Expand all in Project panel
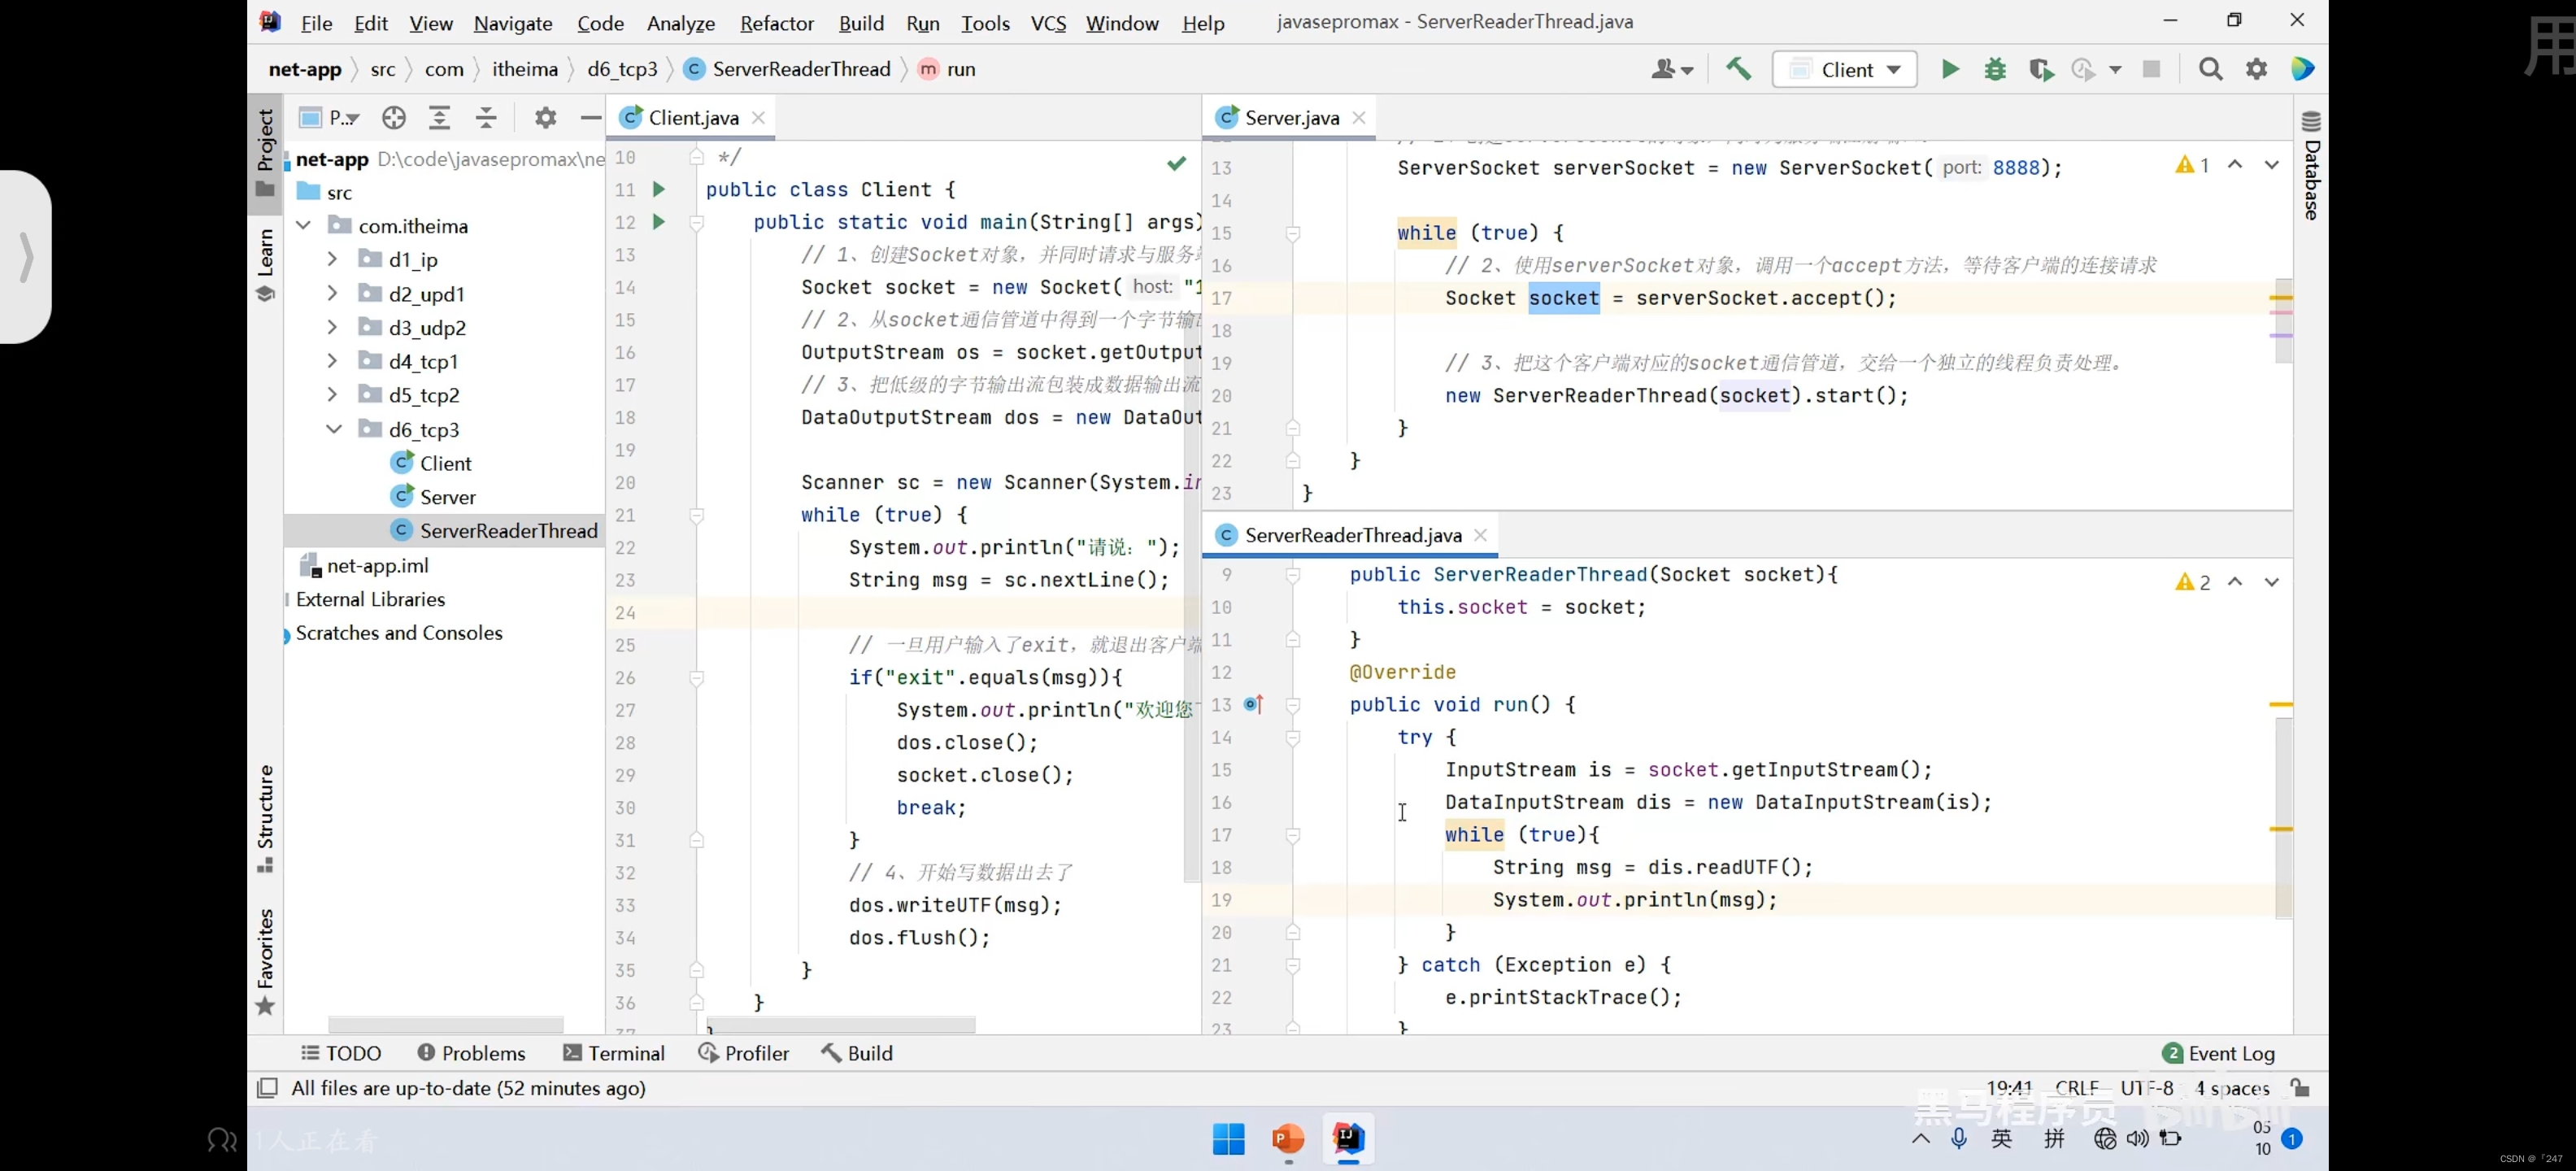This screenshot has height=1171, width=2576. coord(439,118)
